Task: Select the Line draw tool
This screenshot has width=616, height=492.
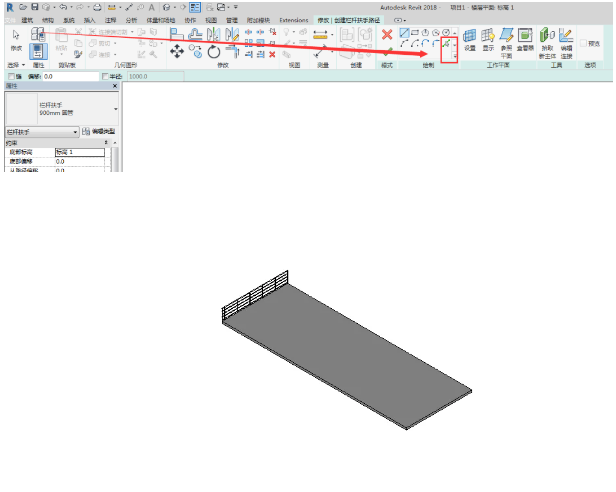Action: (404, 32)
